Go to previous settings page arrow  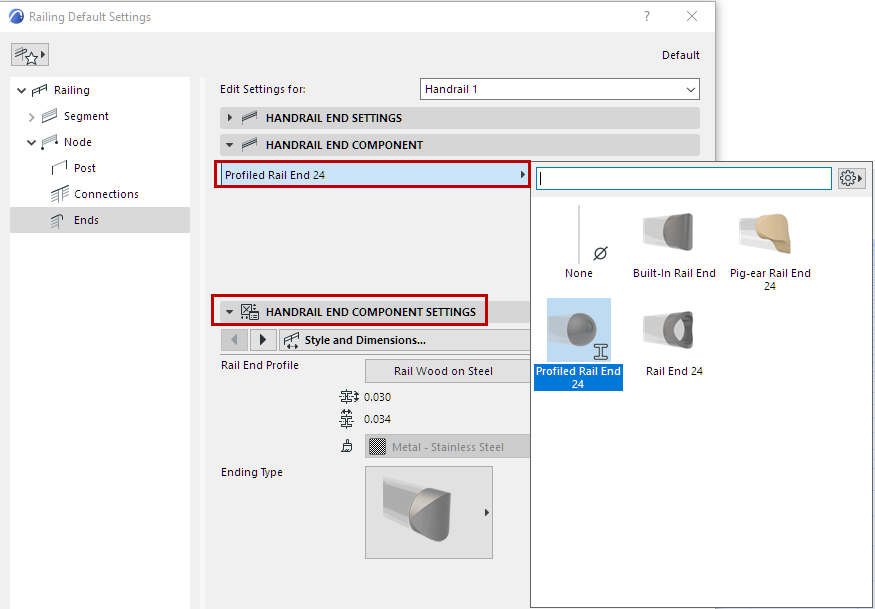(234, 339)
